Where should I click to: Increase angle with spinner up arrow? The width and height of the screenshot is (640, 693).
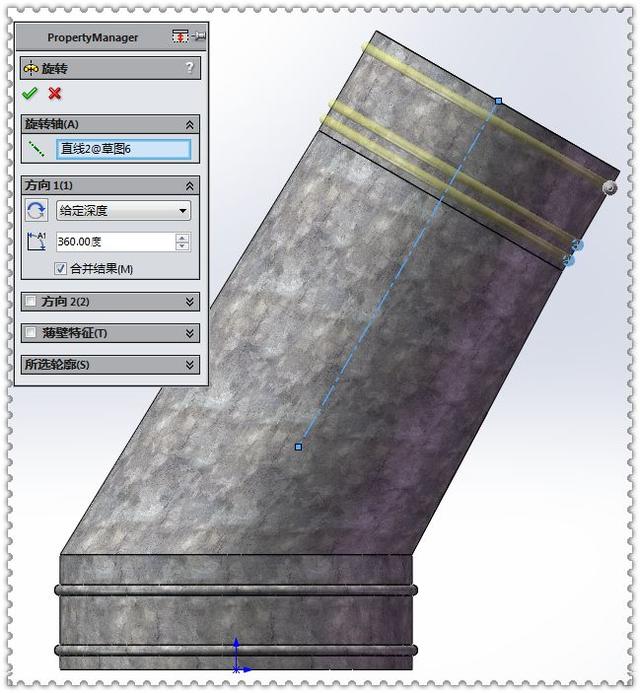click(x=183, y=238)
